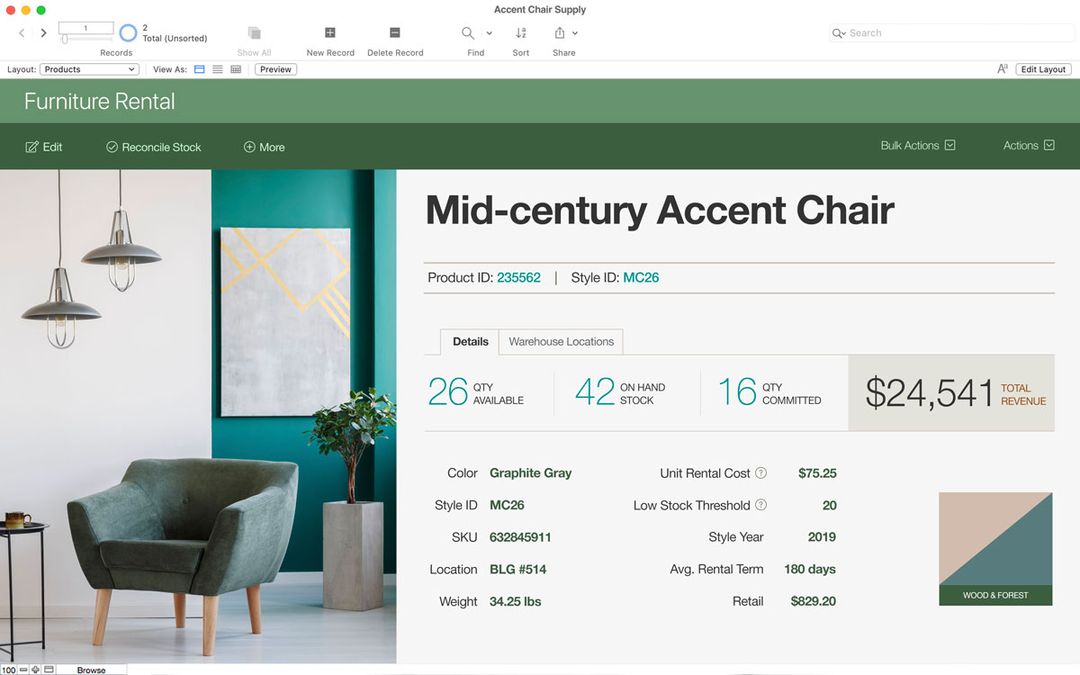Select the Details tab
Image resolution: width=1080 pixels, height=675 pixels.
coord(470,341)
